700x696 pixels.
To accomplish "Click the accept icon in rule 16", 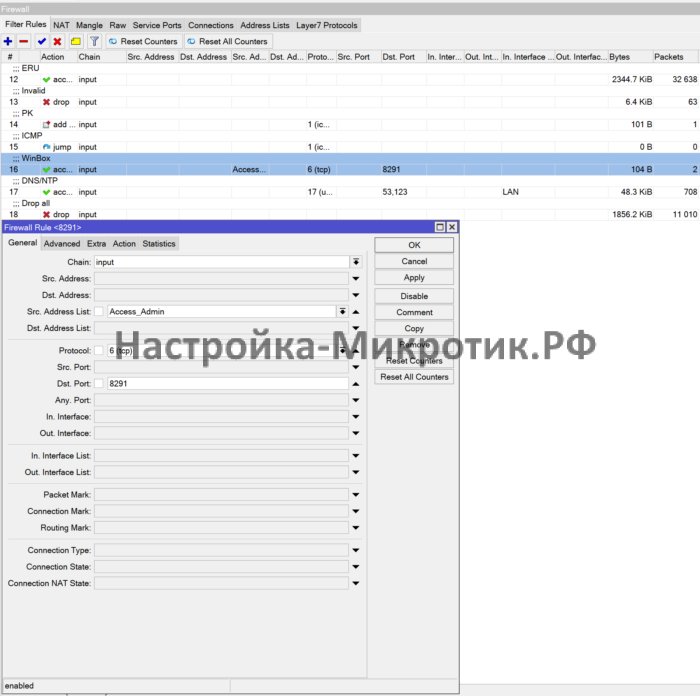I will coord(46,170).
